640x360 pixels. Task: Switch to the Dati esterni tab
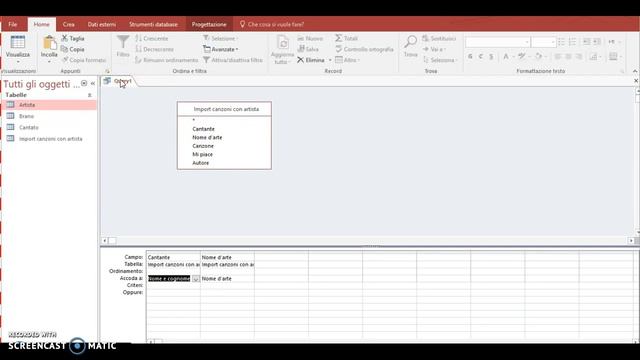click(x=102, y=24)
